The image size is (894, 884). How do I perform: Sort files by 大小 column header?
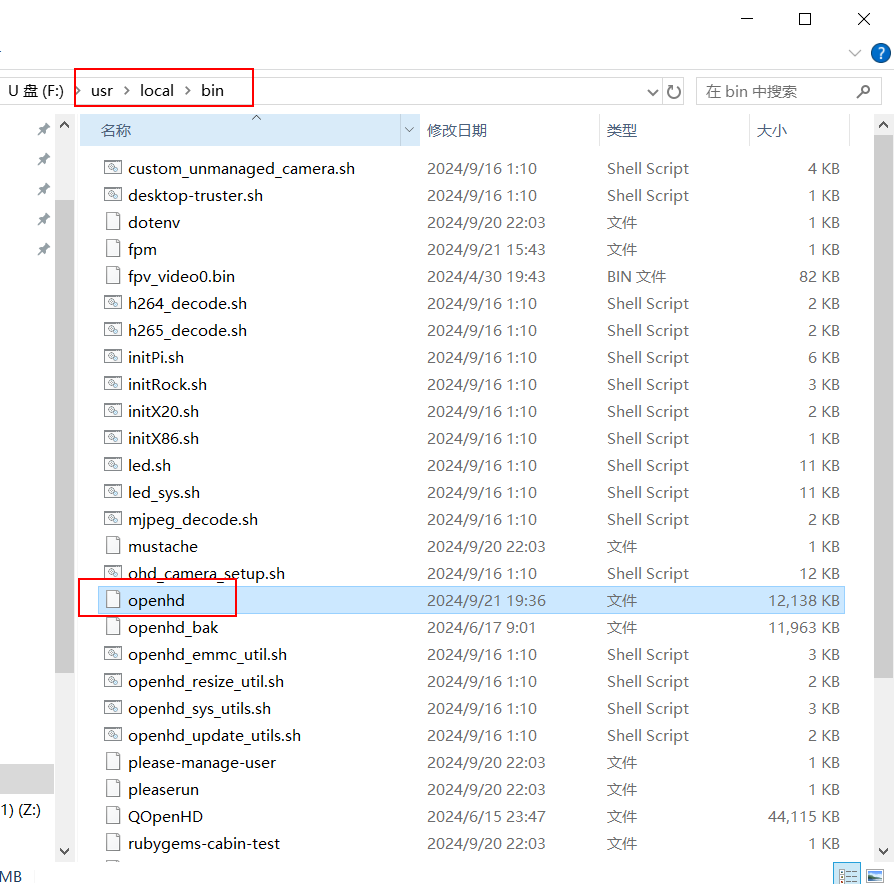[799, 130]
